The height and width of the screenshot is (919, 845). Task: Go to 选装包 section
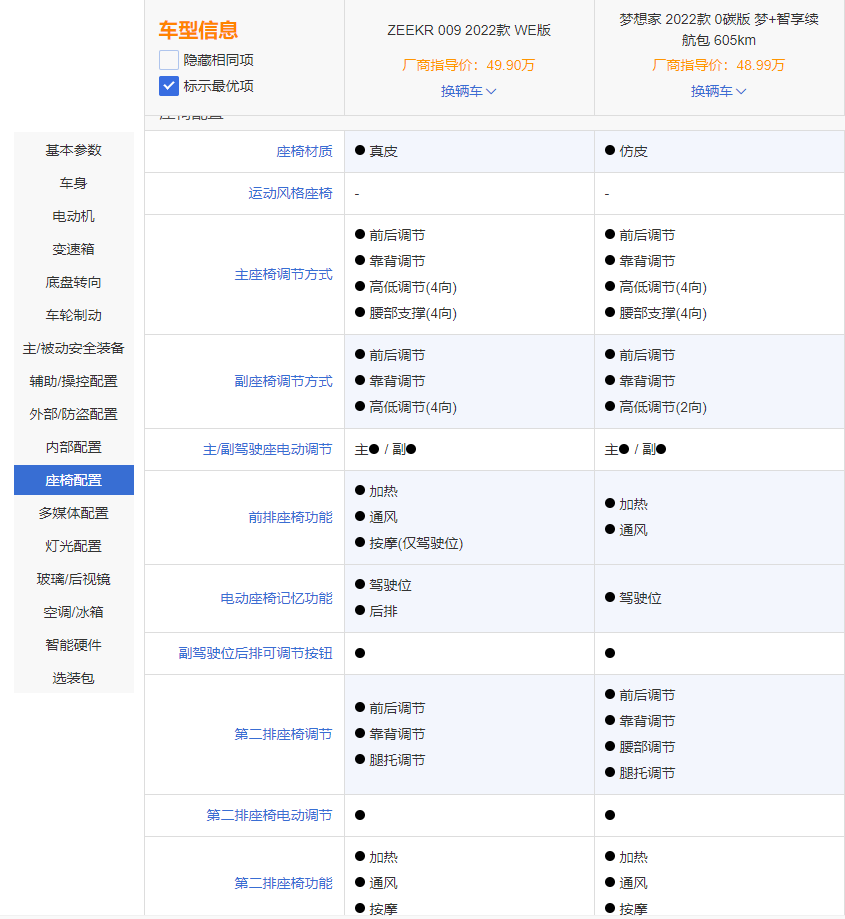pyautogui.click(x=73, y=678)
